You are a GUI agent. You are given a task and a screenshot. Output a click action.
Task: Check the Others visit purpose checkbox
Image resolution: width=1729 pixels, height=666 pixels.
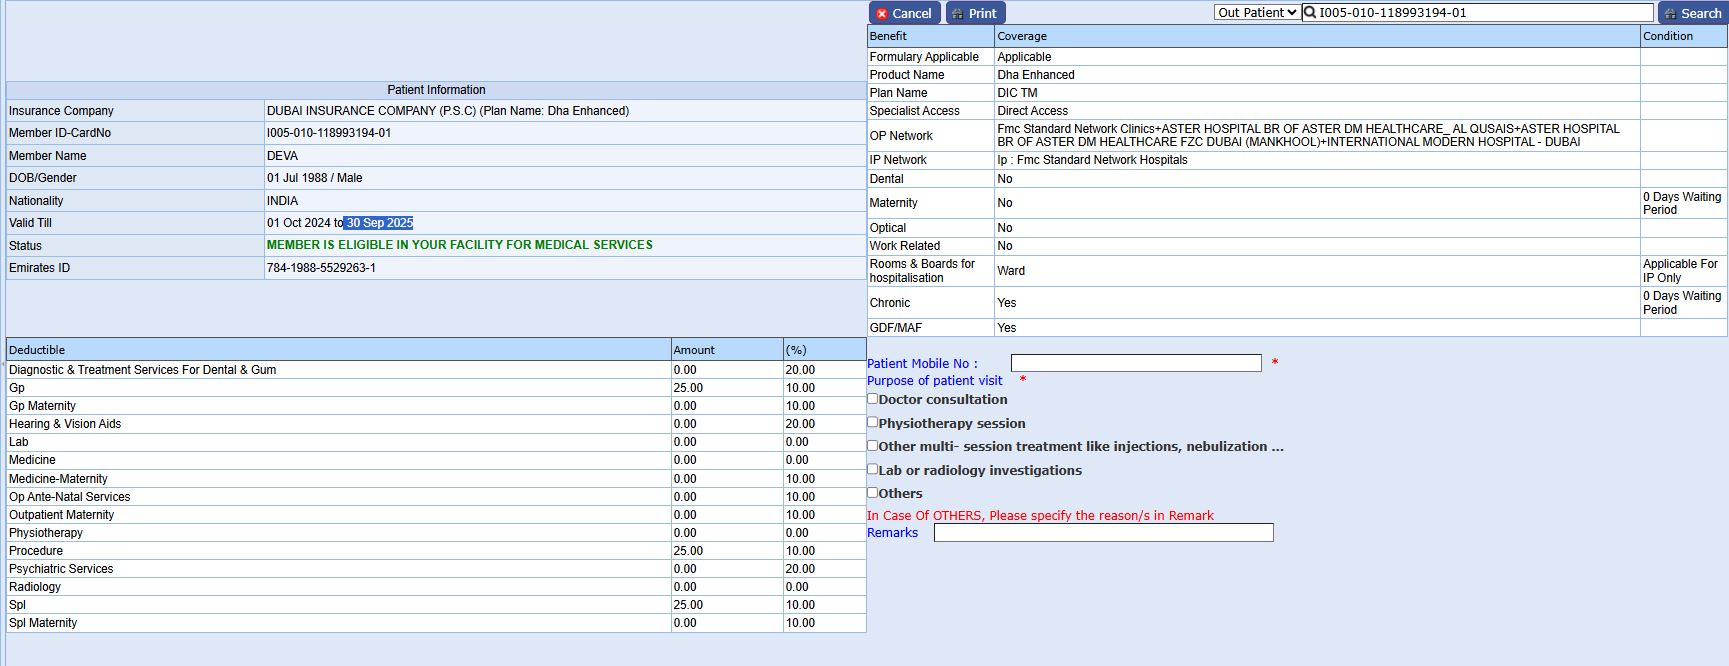point(873,492)
